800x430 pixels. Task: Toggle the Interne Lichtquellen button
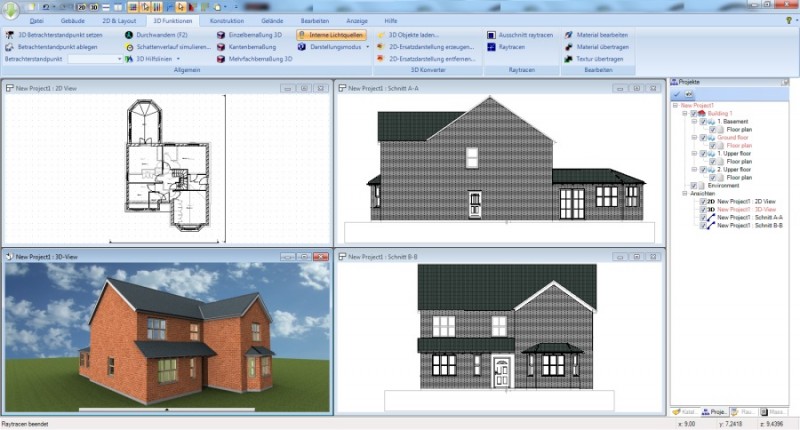pos(332,34)
